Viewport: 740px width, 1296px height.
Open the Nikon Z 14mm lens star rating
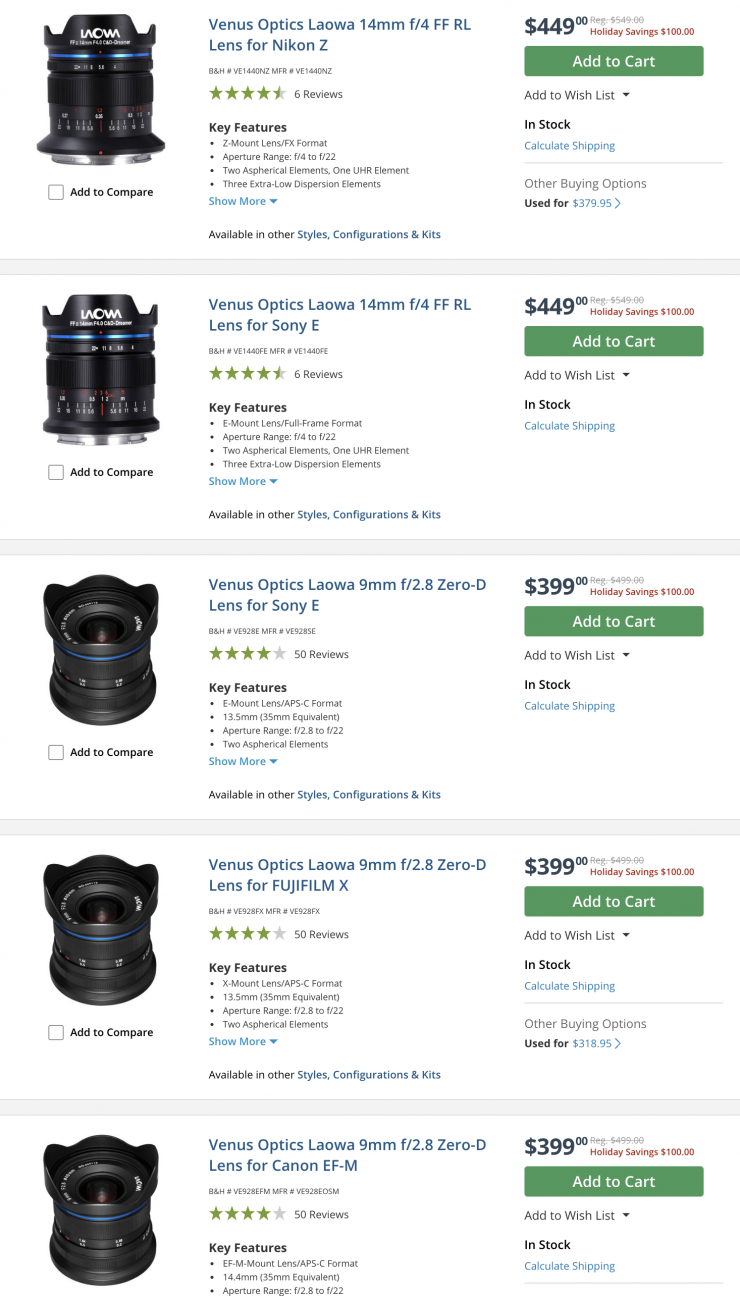[x=247, y=94]
